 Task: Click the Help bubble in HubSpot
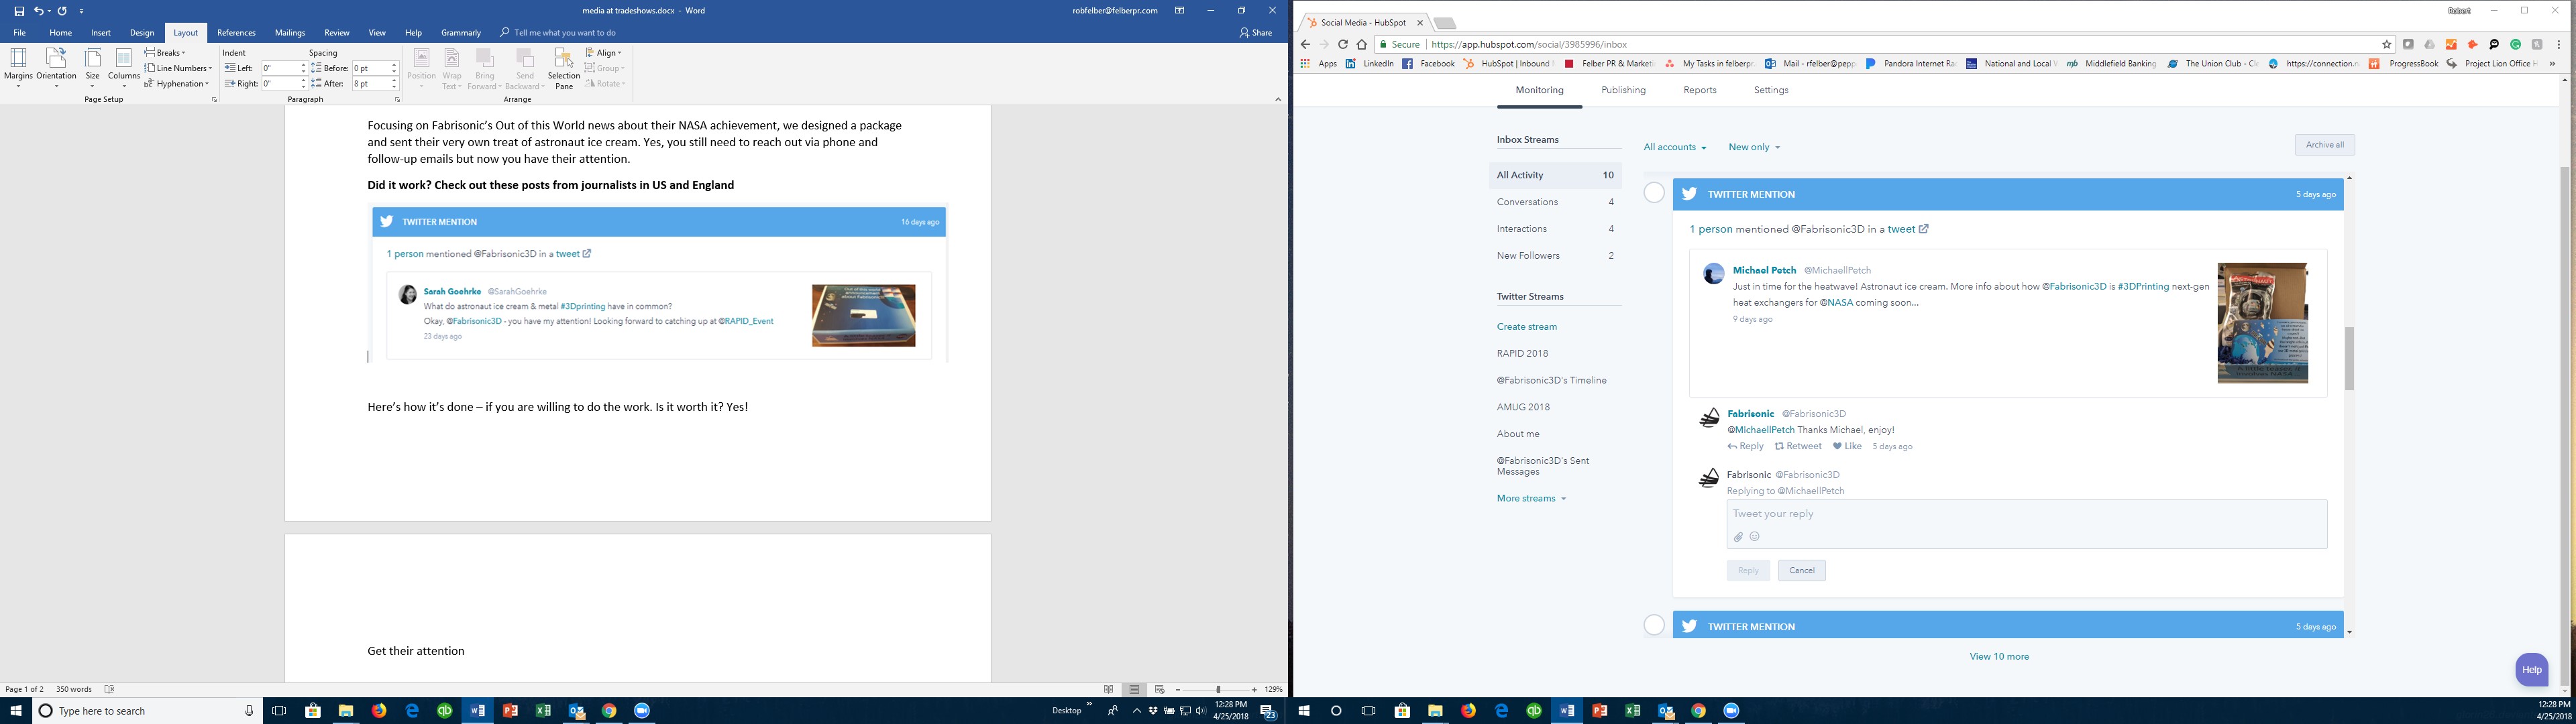[2531, 669]
